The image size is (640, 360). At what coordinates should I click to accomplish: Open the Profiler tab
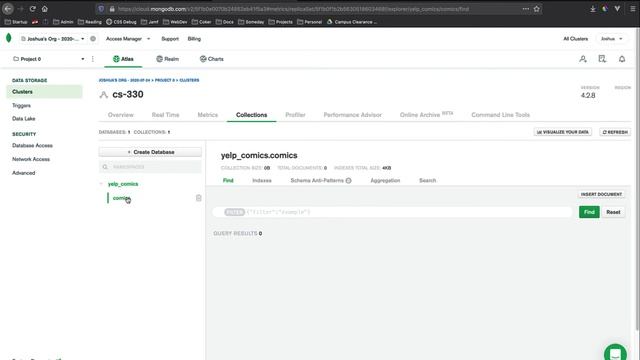click(295, 115)
